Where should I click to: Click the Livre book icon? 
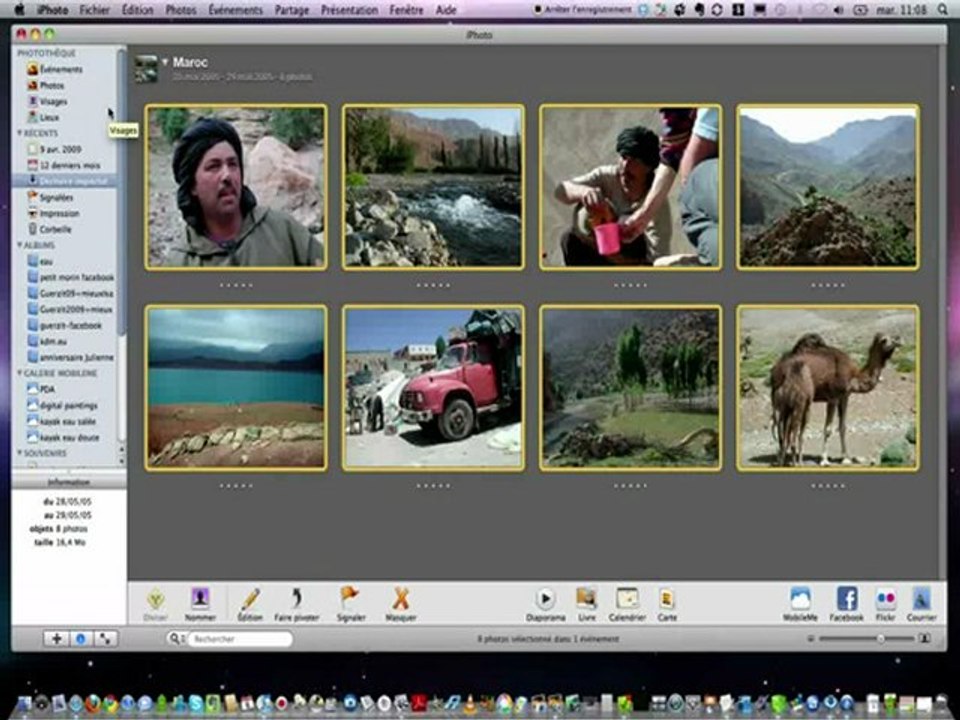(x=587, y=604)
